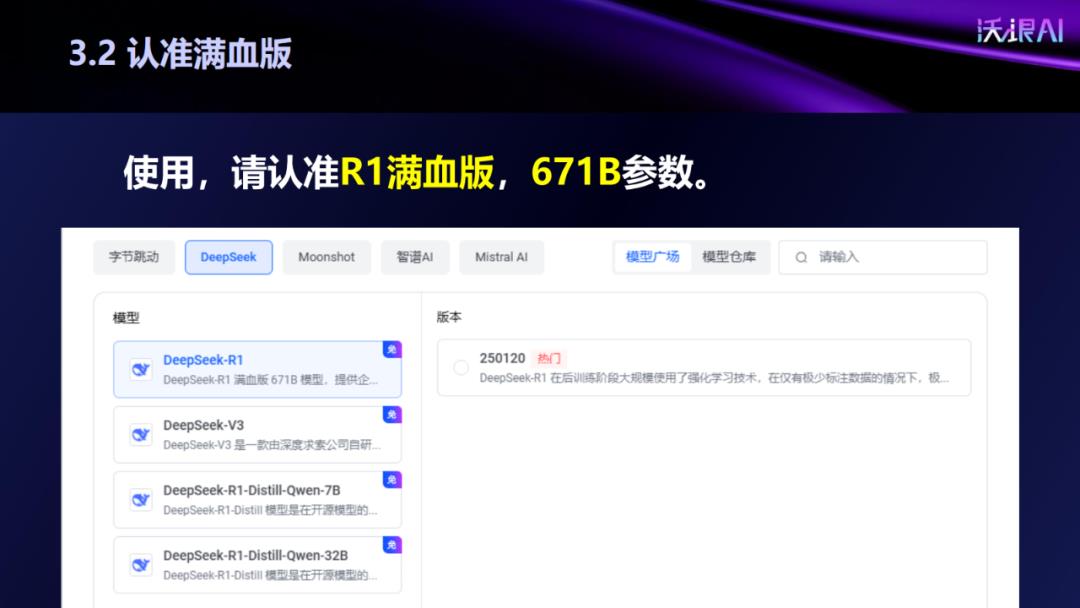Viewport: 1080px width, 608px height.
Task: Click the 免 badge on Distill-Qwen-7B card
Action: (x=392, y=480)
